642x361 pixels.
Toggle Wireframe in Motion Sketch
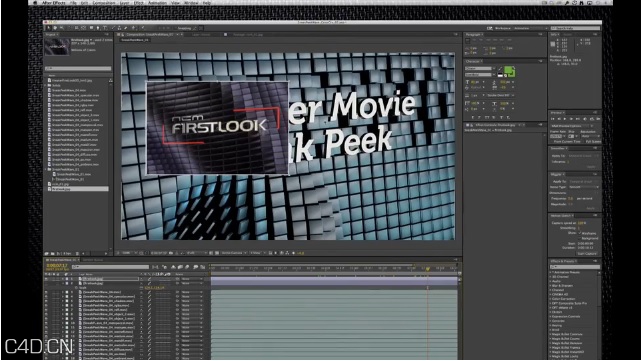coord(580,233)
